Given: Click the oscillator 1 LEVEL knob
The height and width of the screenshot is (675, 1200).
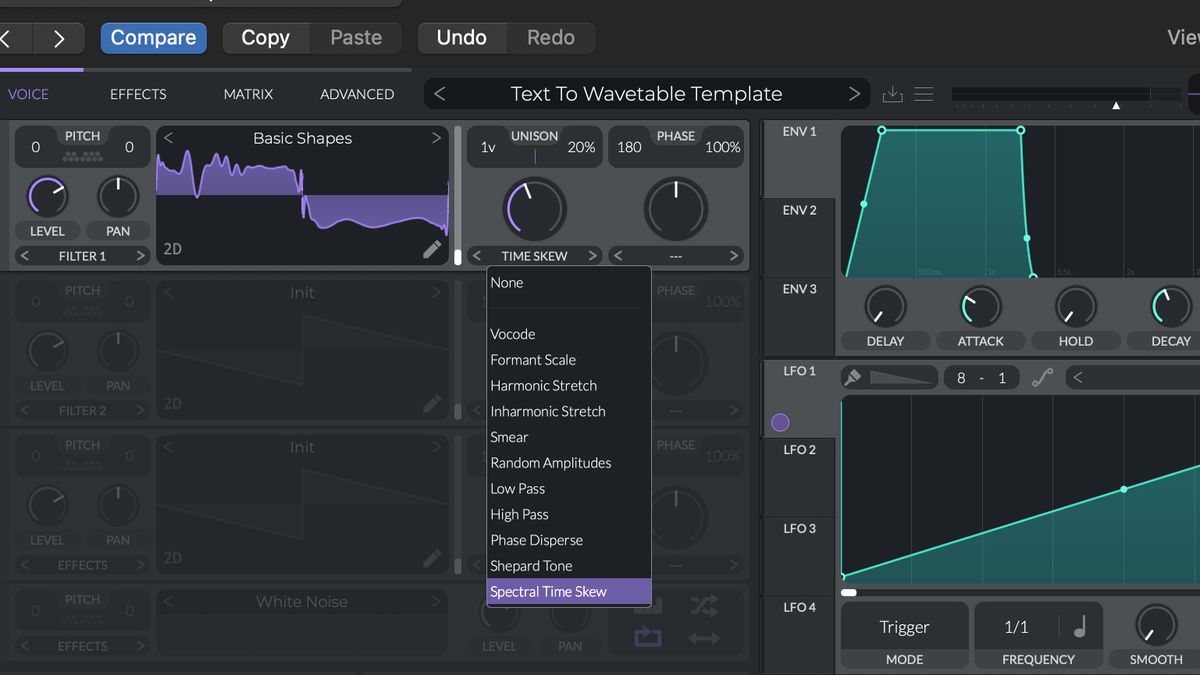Looking at the screenshot, I should point(47,197).
